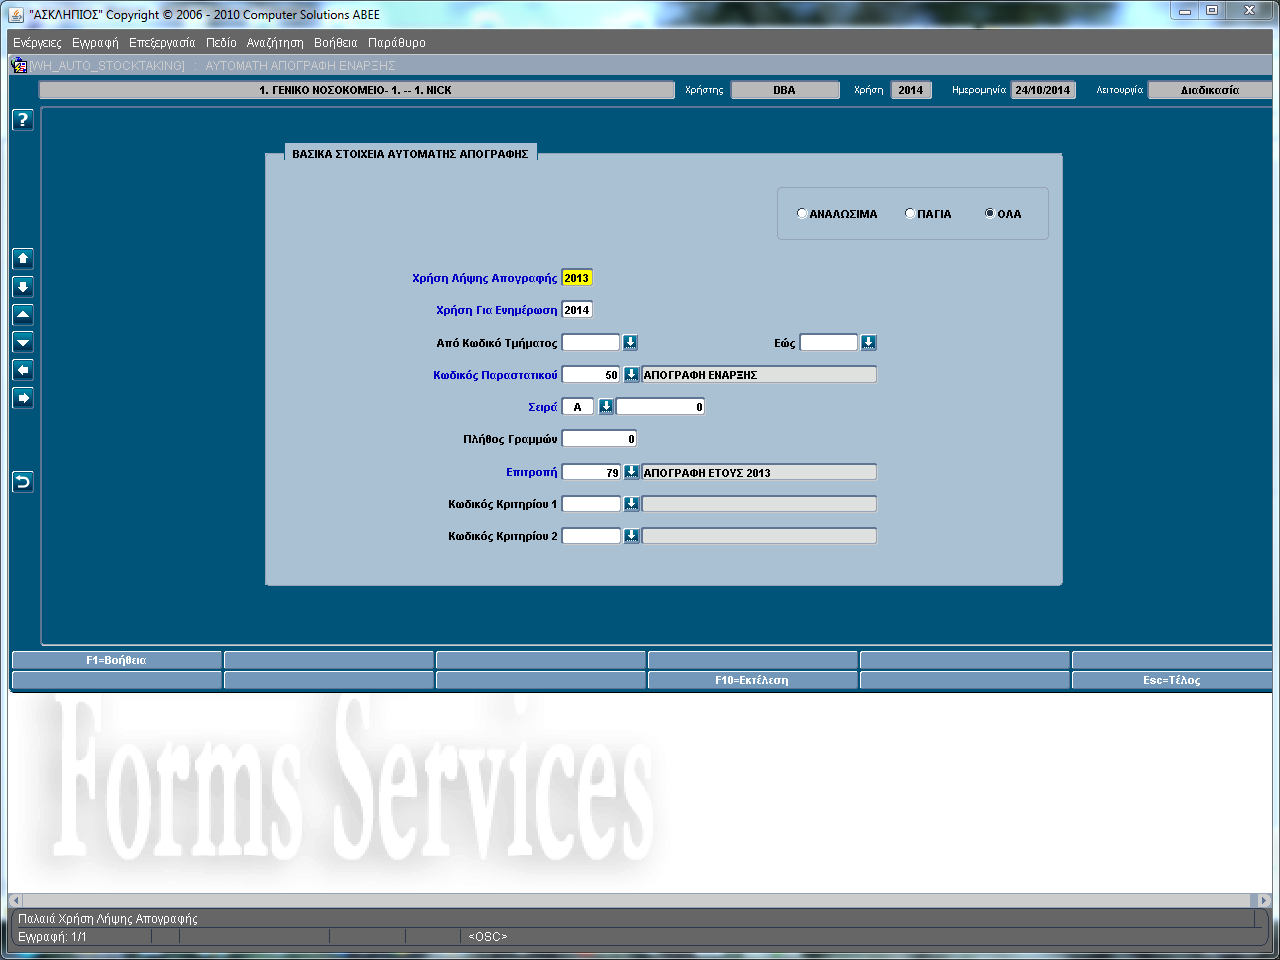Click the Κωδικός Παραστατικού field showing 50
This screenshot has width=1280, height=960.
pyautogui.click(x=591, y=374)
